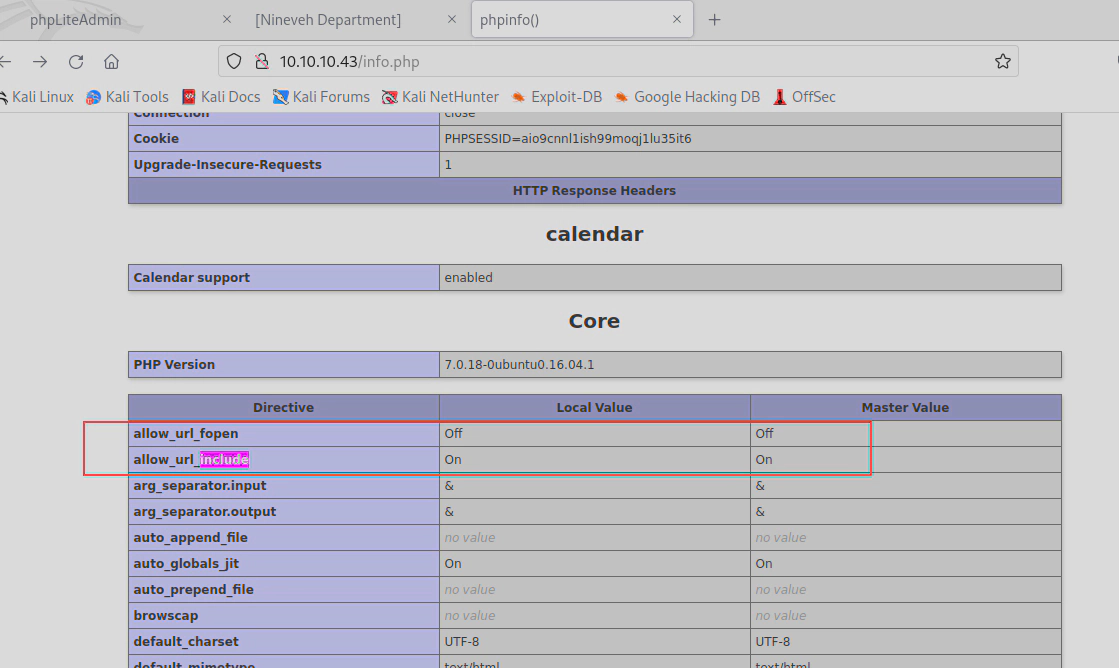Viewport: 1119px width, 668px height.
Task: Bookmark this page with the star icon
Action: 1002,62
